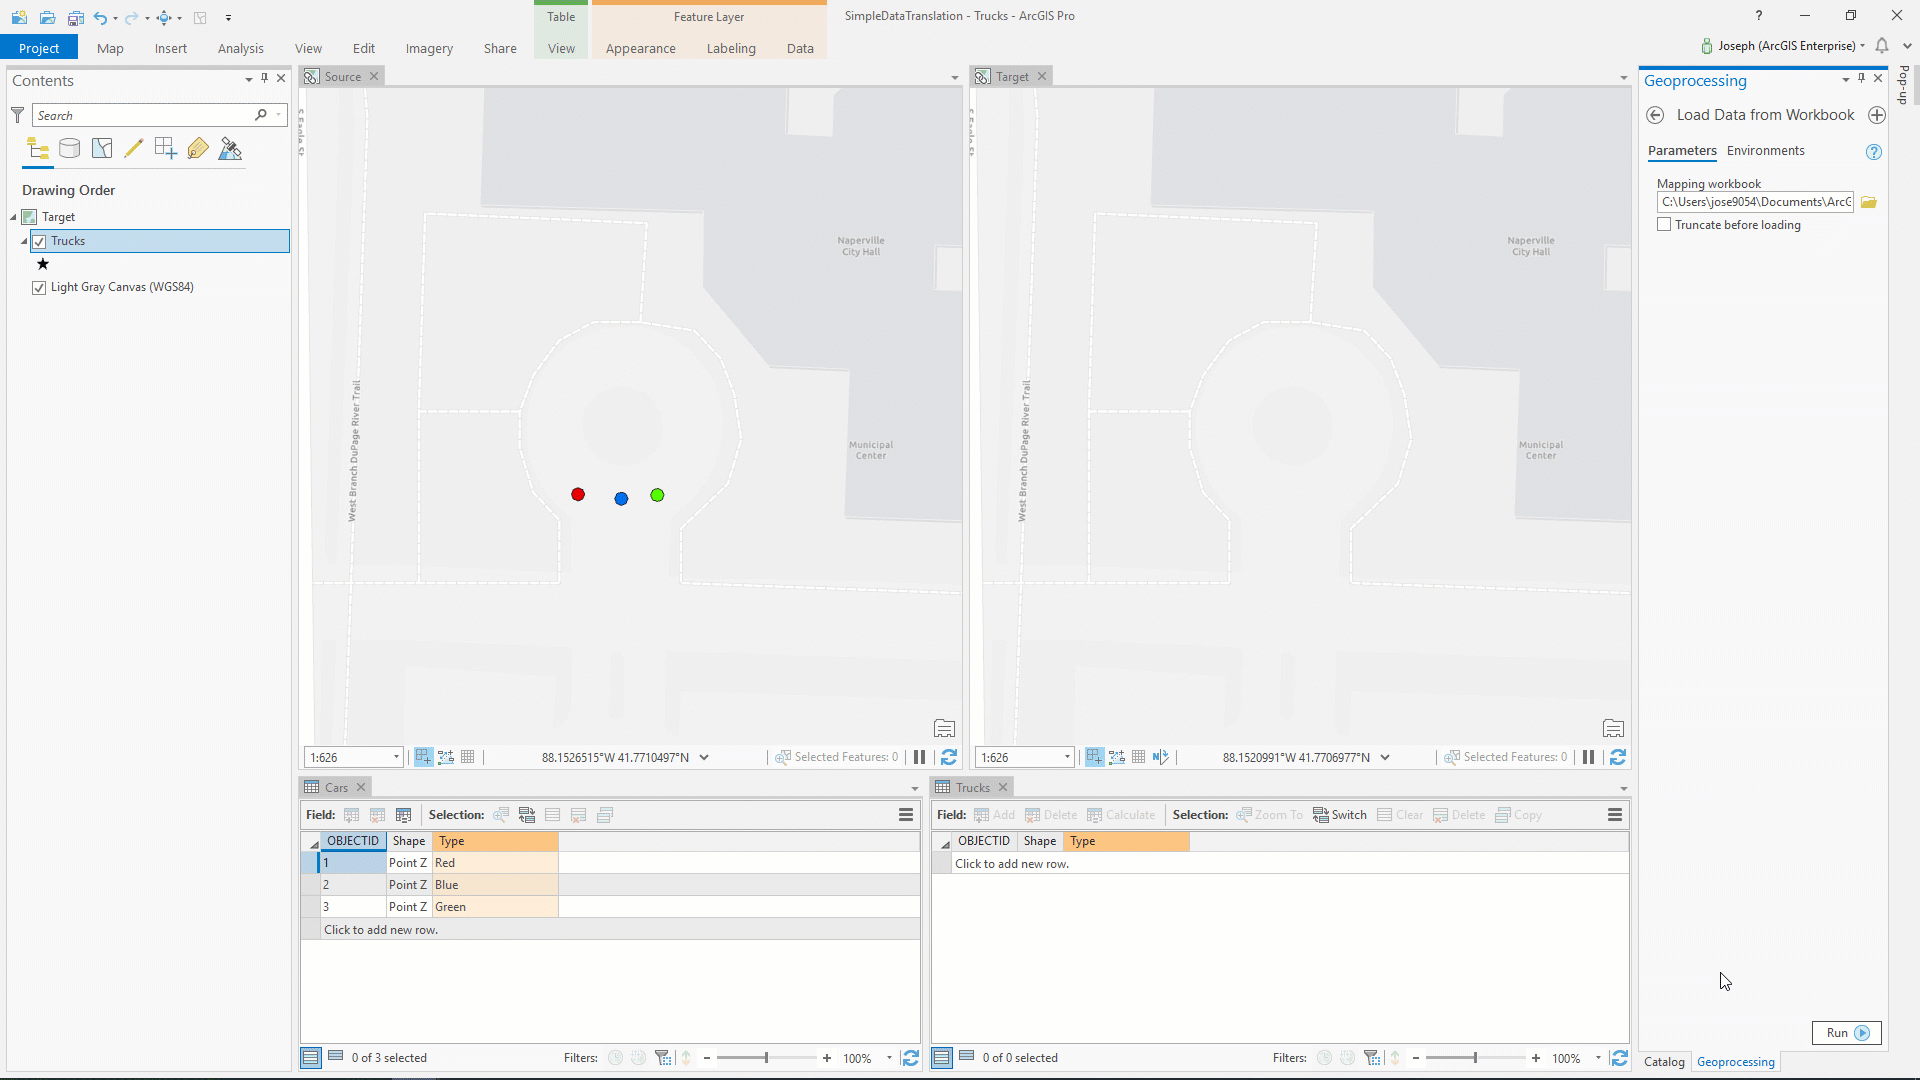The image size is (1920, 1080).
Task: Collapse the Trucks layer expander
Action: (x=24, y=241)
